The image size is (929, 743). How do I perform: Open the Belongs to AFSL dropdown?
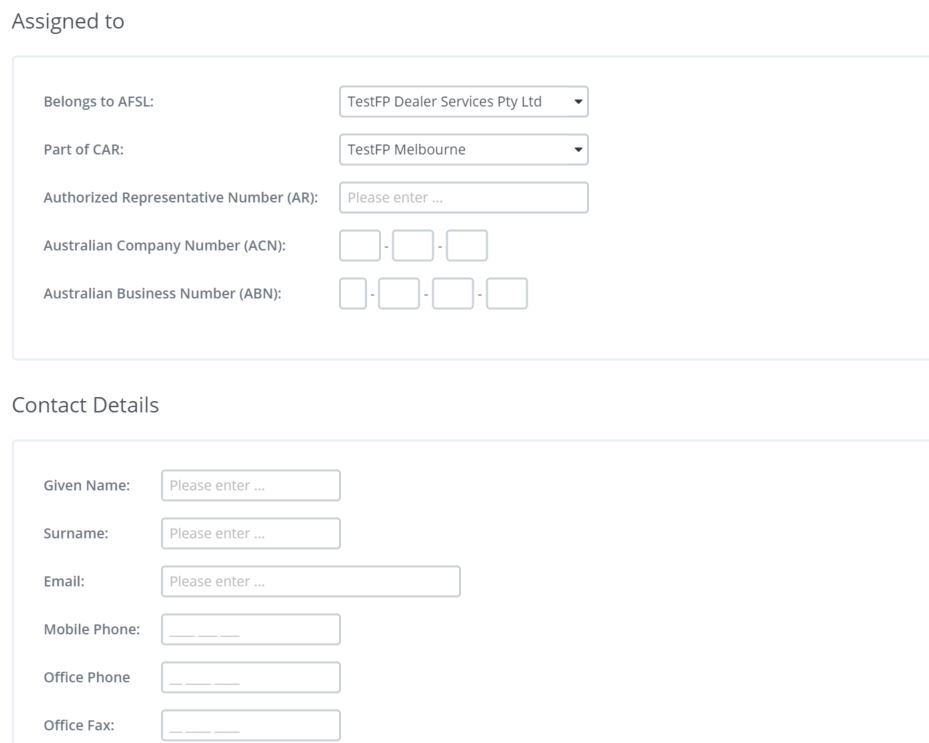[463, 102]
